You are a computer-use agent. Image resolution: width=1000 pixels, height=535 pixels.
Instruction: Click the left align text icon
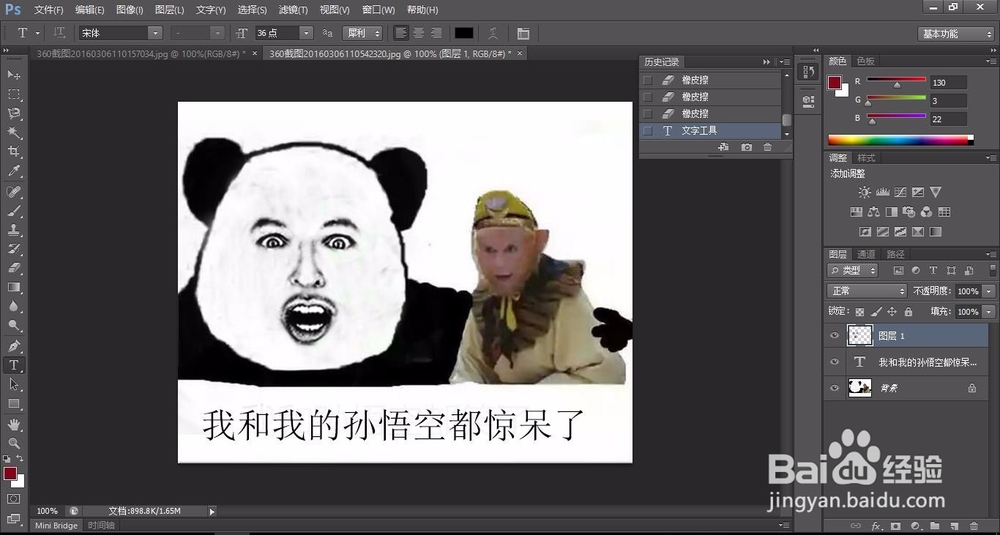[x=401, y=33]
